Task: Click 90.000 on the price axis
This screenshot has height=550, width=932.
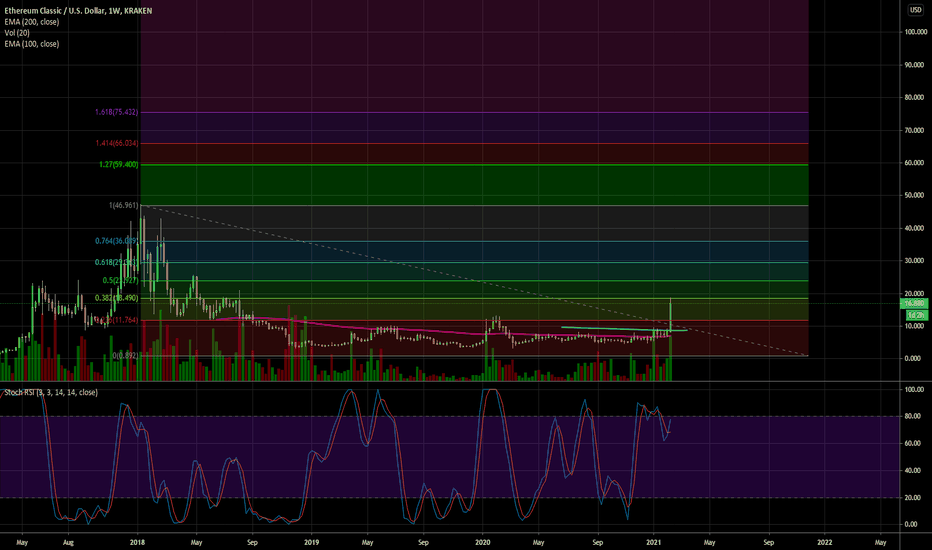Action: click(914, 65)
